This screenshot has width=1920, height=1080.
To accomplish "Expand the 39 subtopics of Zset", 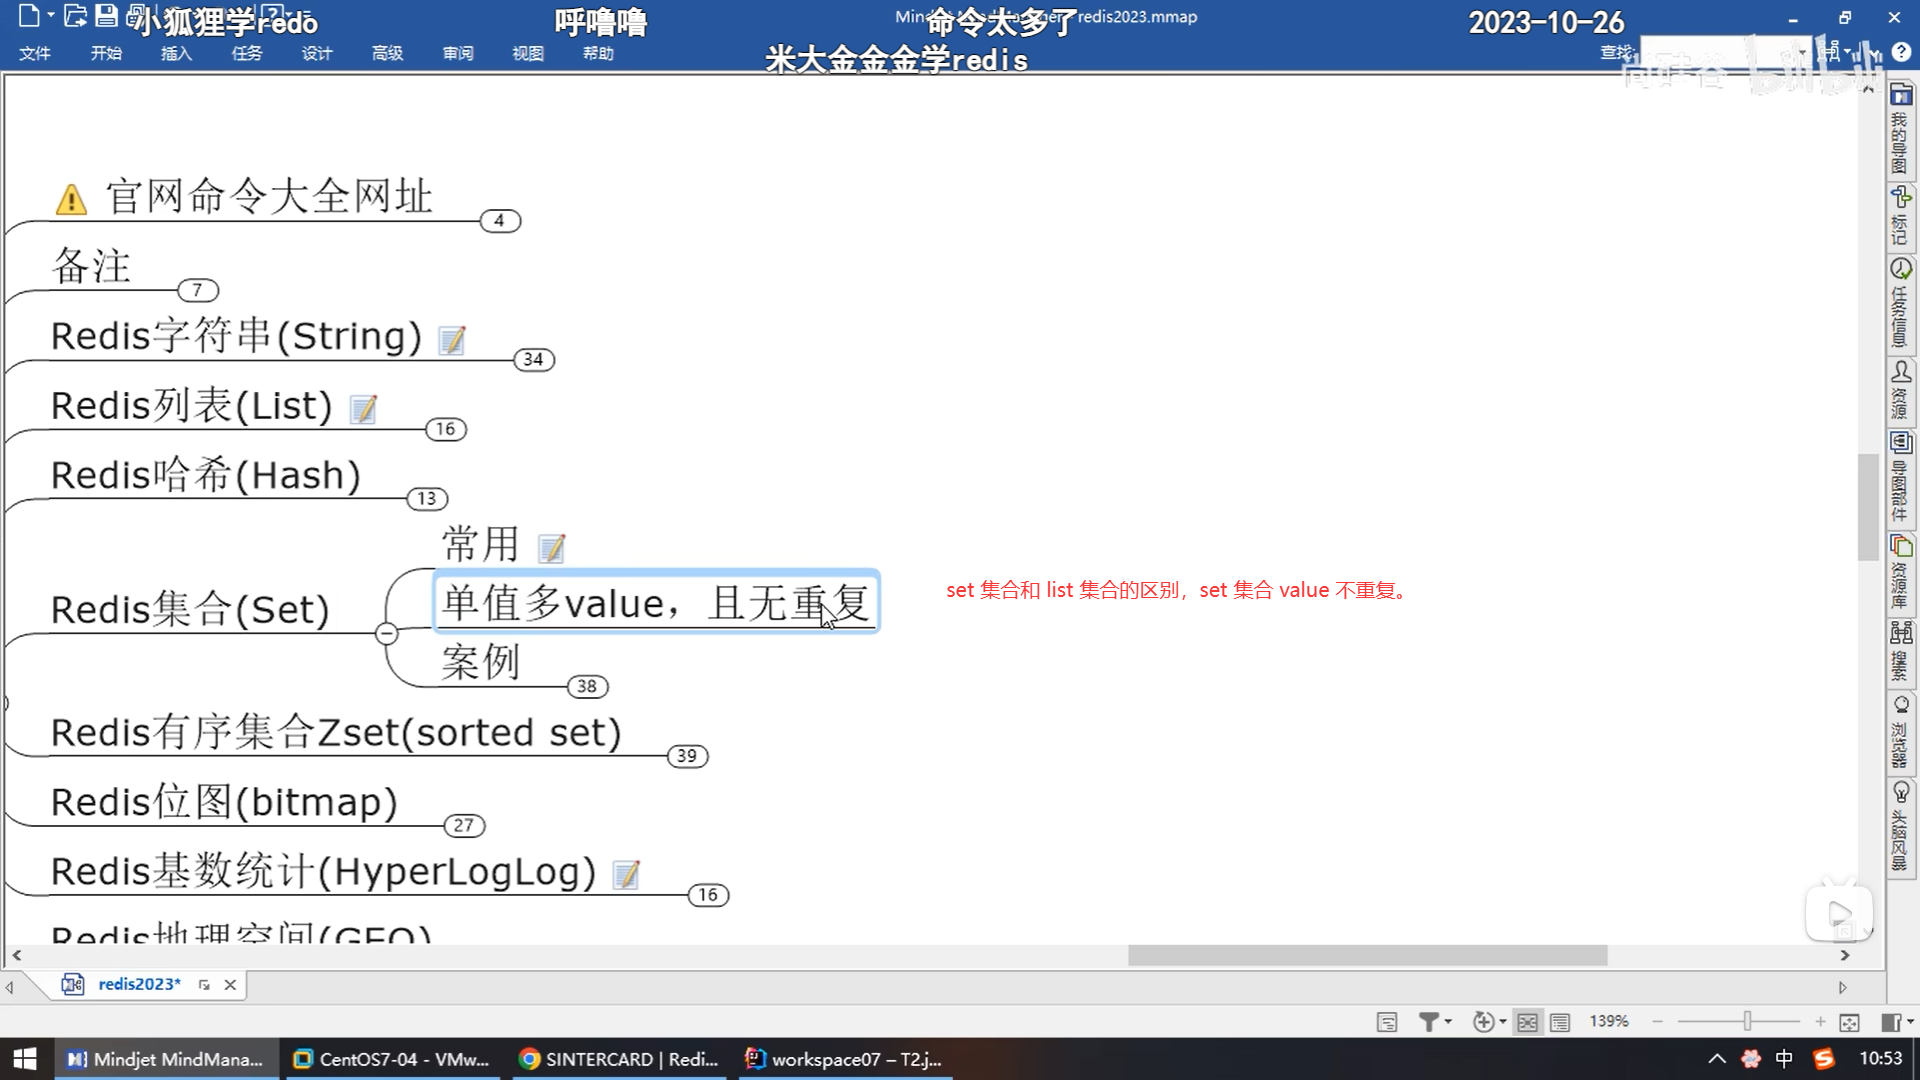I will click(x=687, y=756).
